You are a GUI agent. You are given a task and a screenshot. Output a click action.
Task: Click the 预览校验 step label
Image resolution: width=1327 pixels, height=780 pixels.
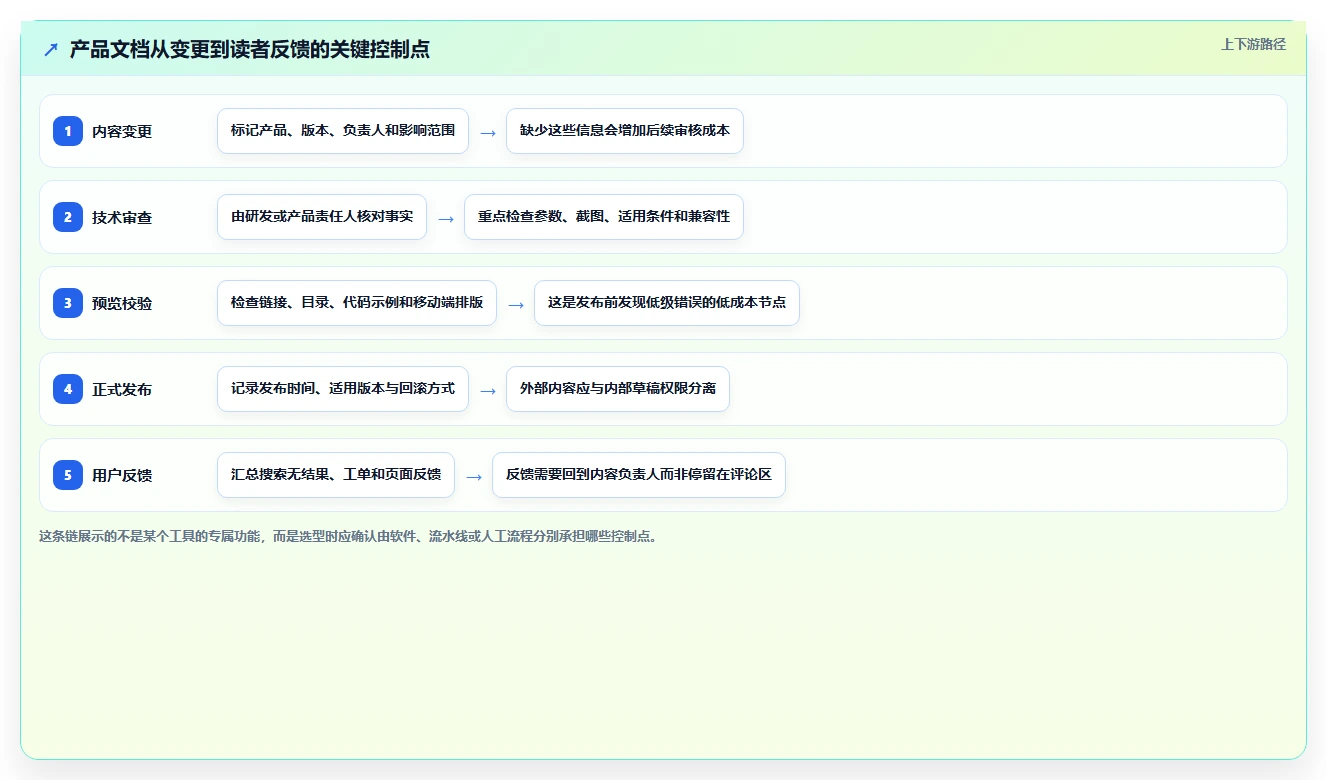pyautogui.click(x=122, y=303)
